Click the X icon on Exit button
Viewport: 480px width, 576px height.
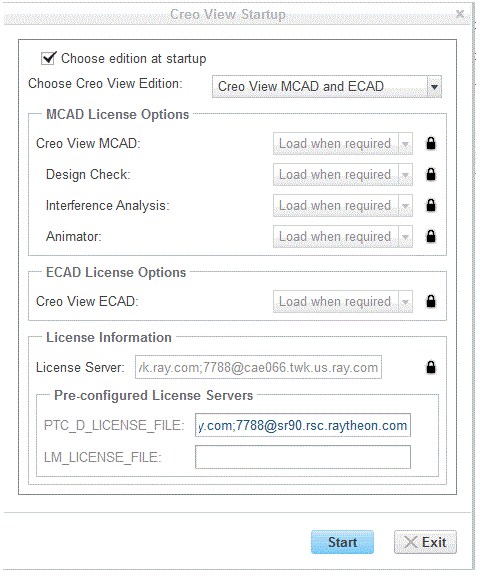[x=411, y=542]
